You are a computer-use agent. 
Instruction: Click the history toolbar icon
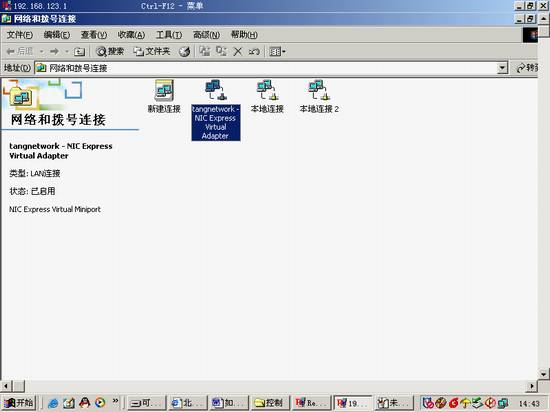(x=185, y=52)
